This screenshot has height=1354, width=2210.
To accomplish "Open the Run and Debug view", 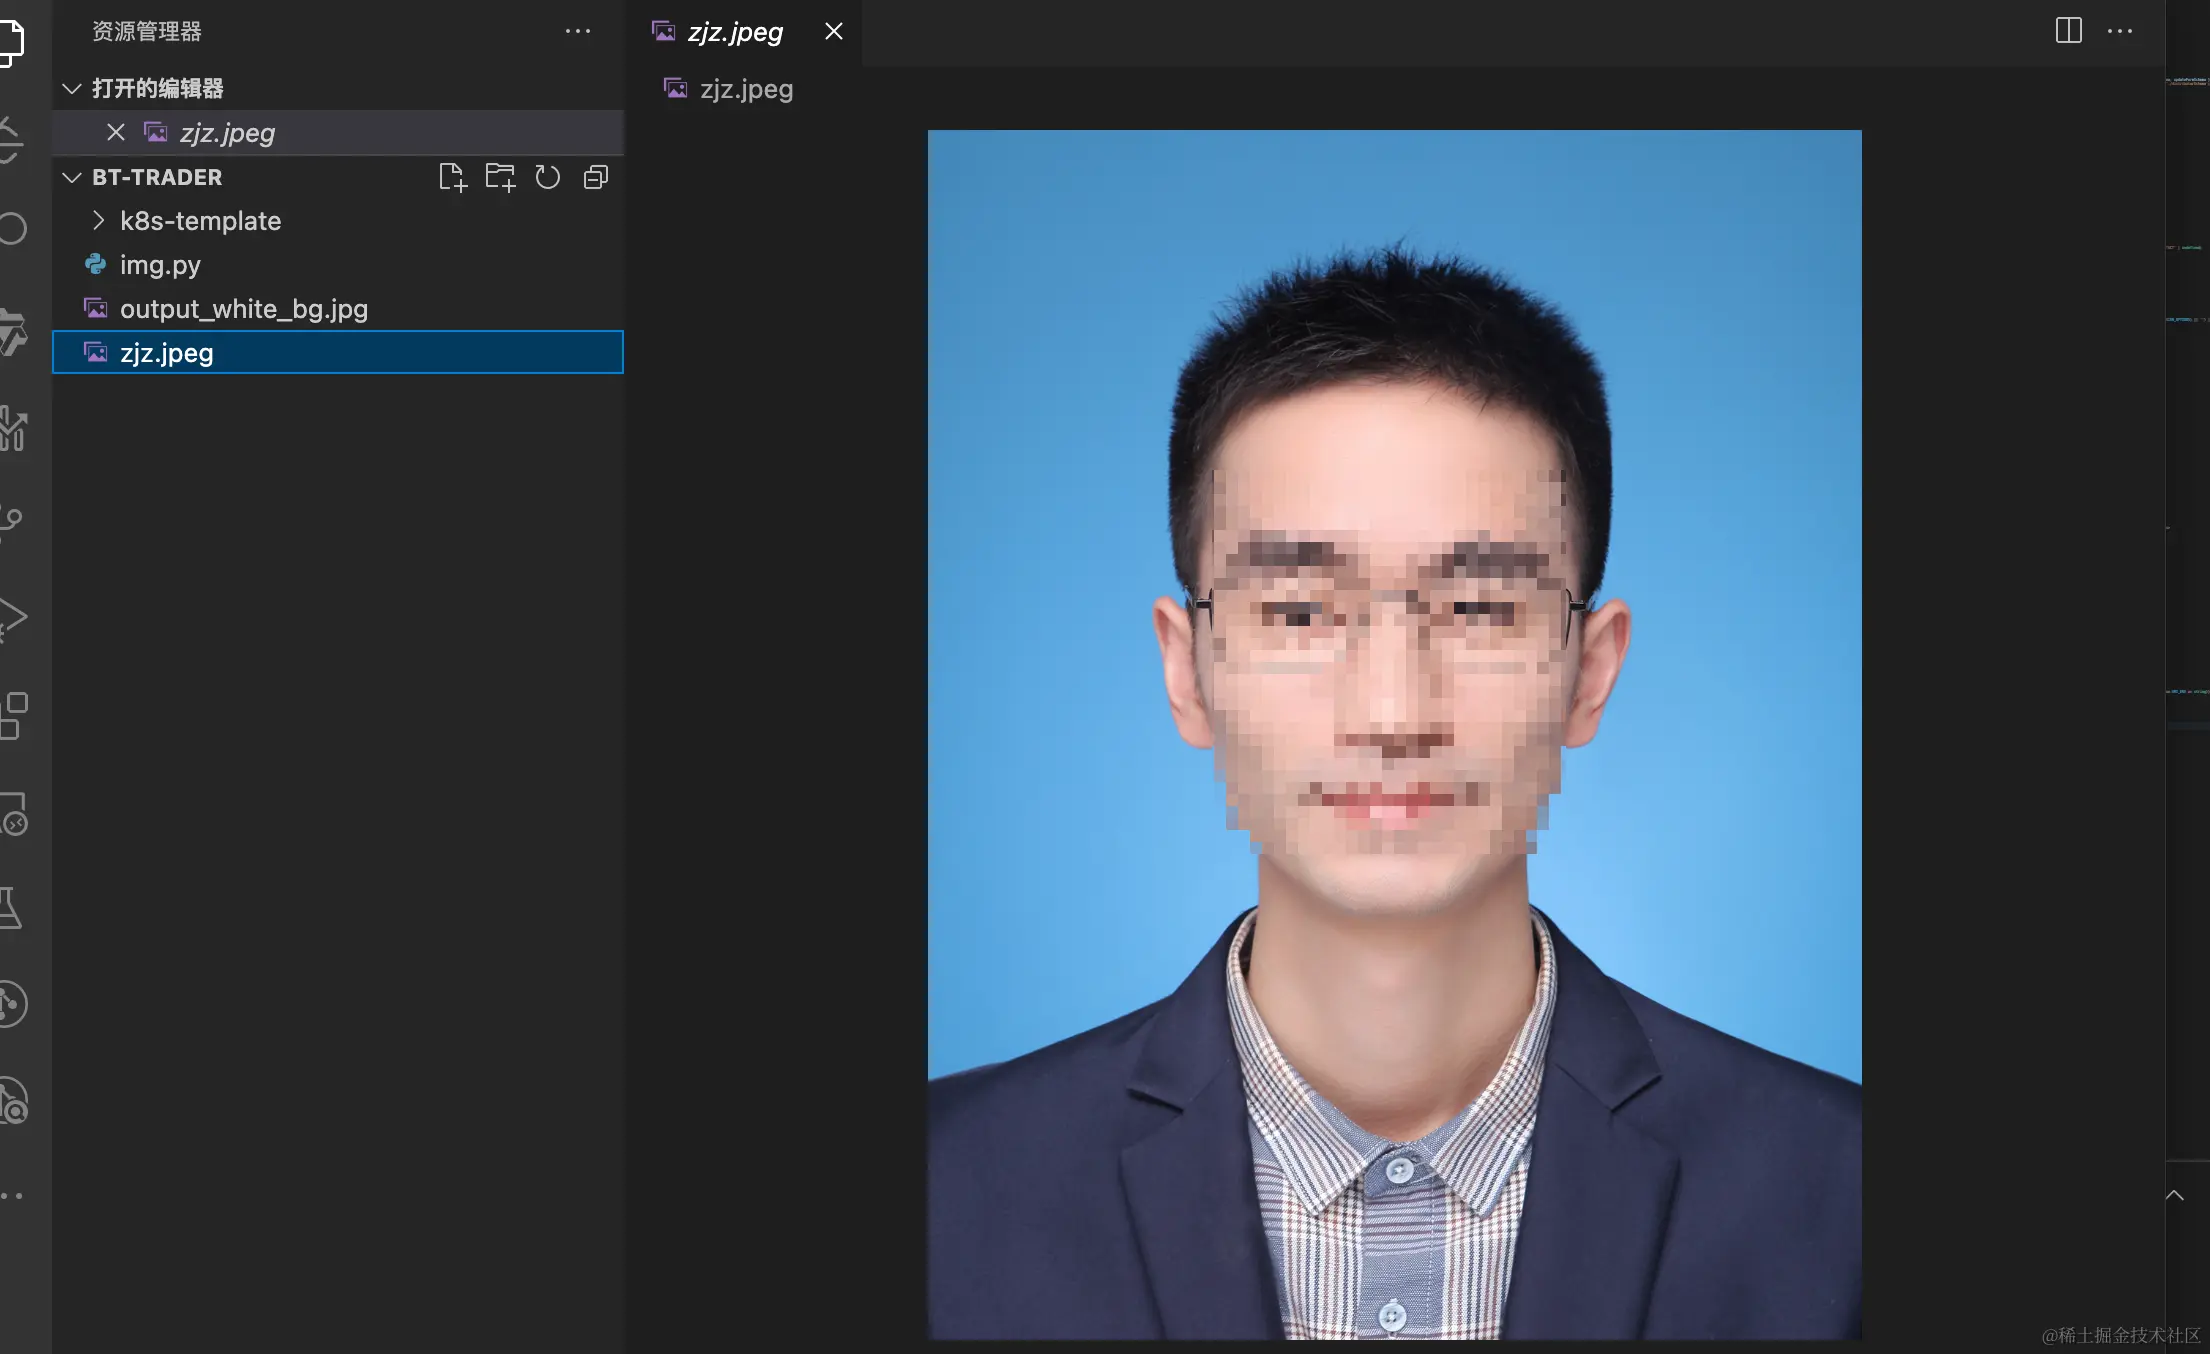I will [x=12, y=618].
